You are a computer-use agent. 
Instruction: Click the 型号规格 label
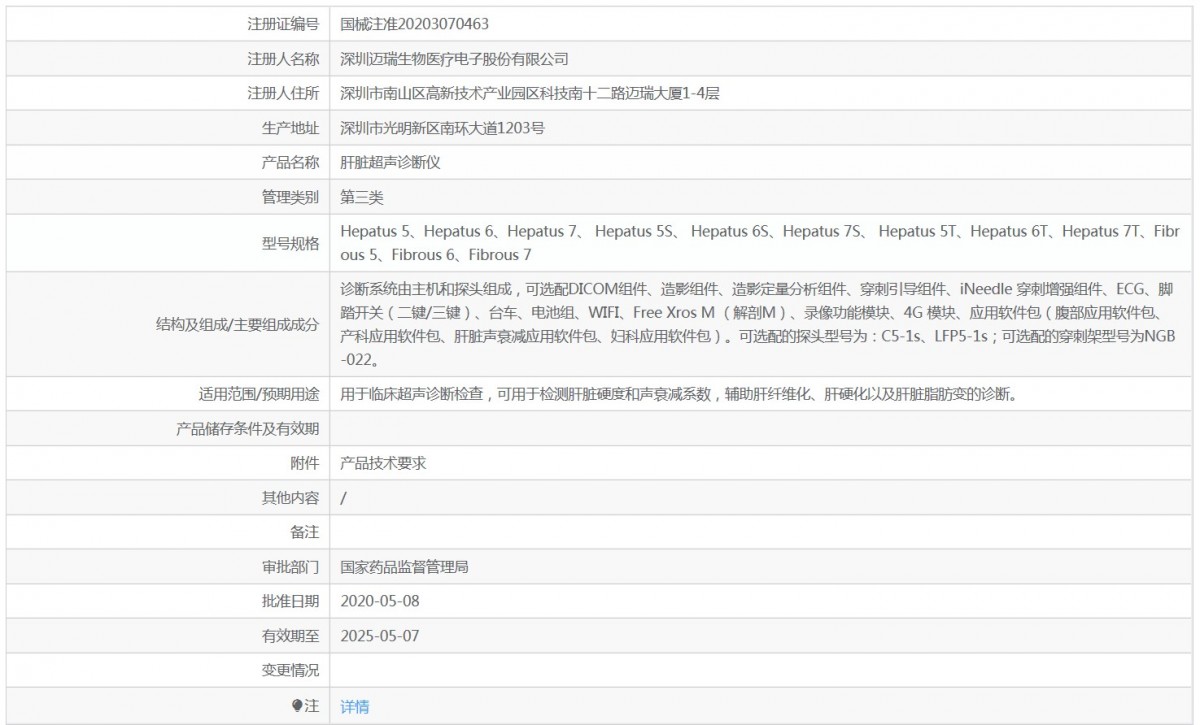click(290, 243)
